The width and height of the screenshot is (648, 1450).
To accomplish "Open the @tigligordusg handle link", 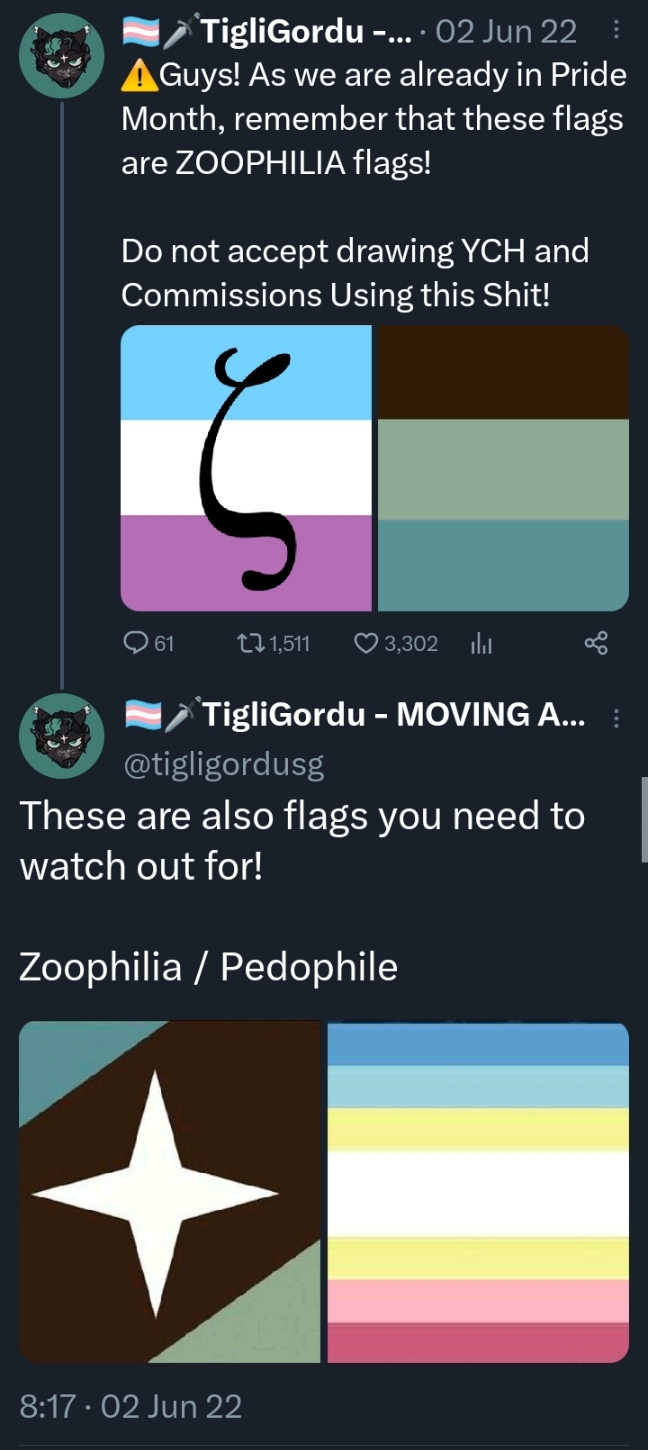I will tap(223, 765).
